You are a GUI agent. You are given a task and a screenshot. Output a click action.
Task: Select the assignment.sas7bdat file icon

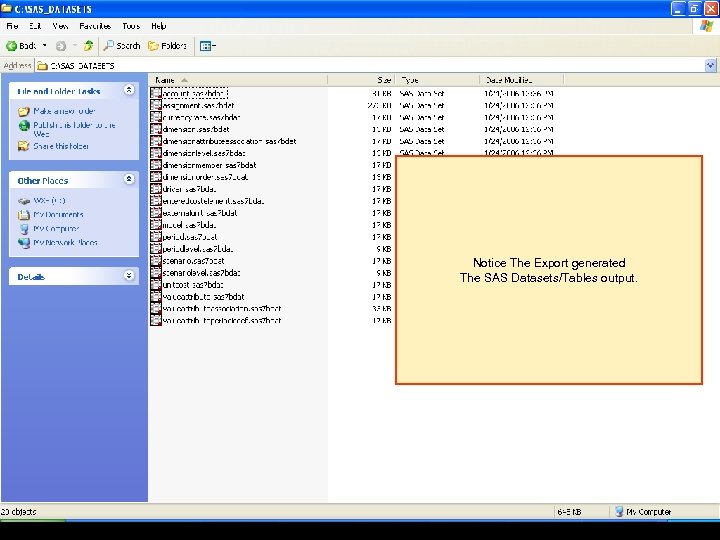(x=156, y=105)
